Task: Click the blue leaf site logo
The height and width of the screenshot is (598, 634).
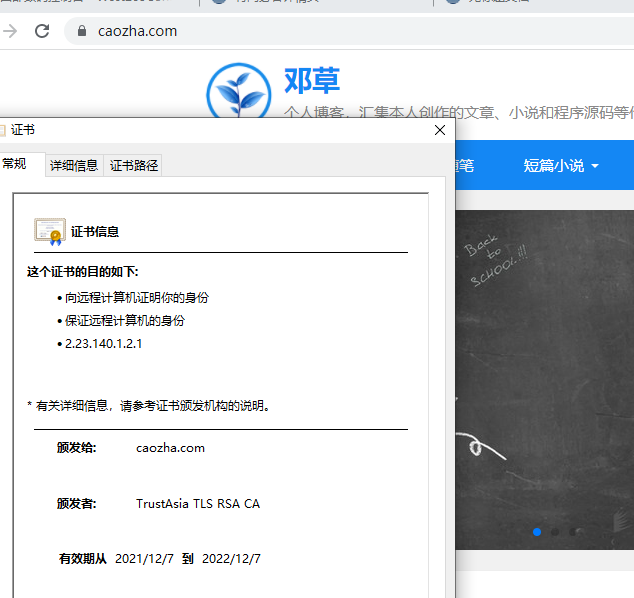Action: 238,94
